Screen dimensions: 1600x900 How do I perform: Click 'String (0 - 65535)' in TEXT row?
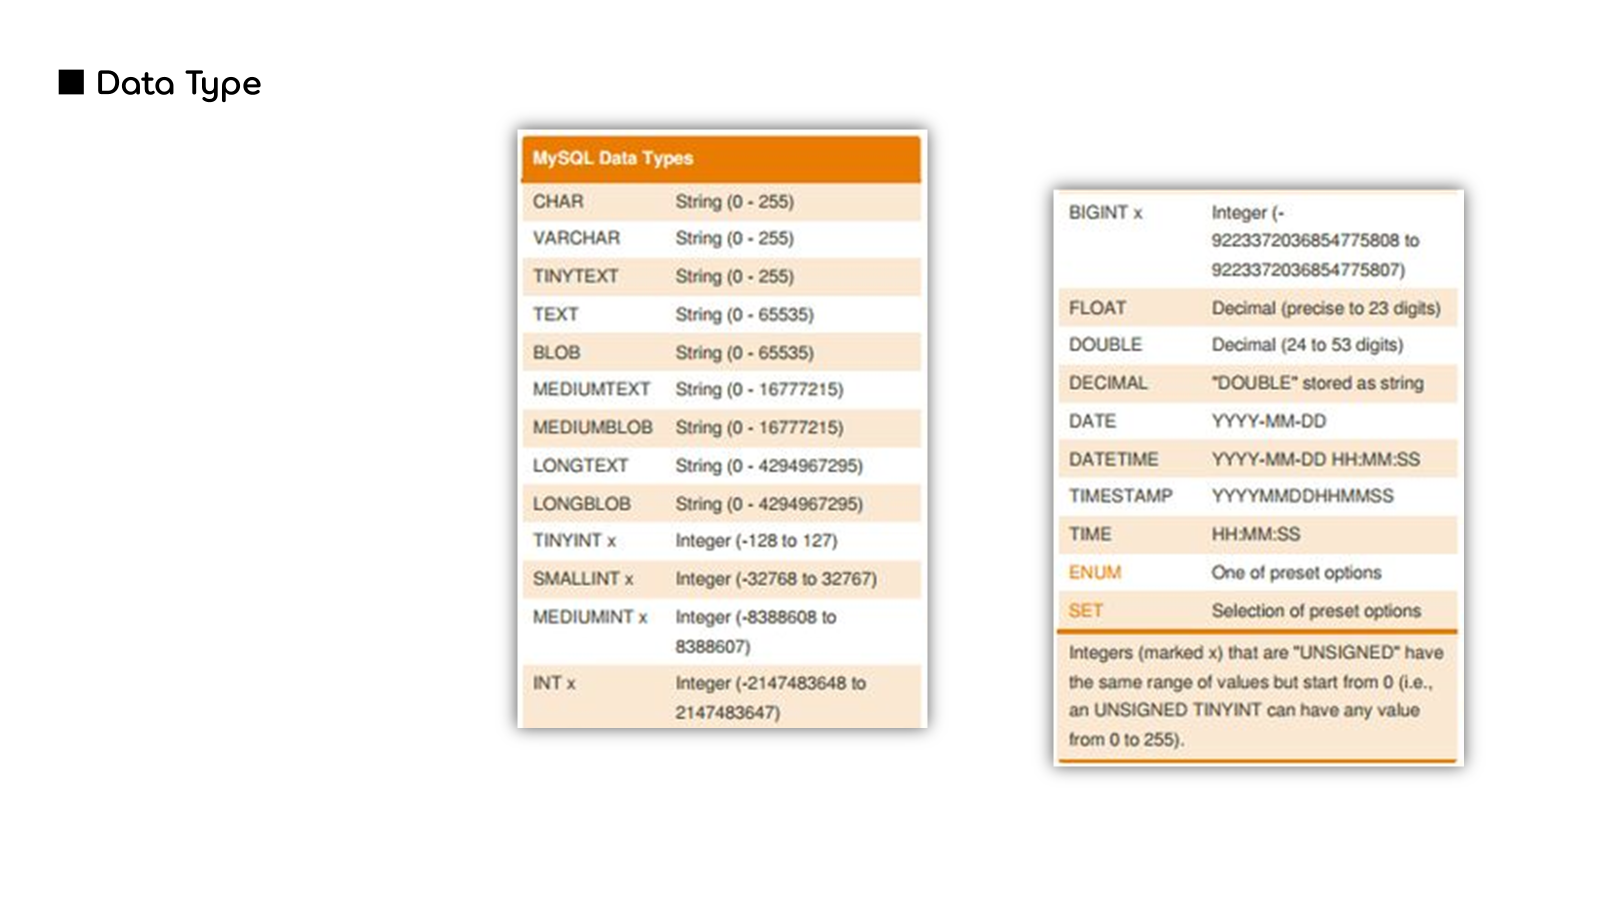pyautogui.click(x=744, y=314)
